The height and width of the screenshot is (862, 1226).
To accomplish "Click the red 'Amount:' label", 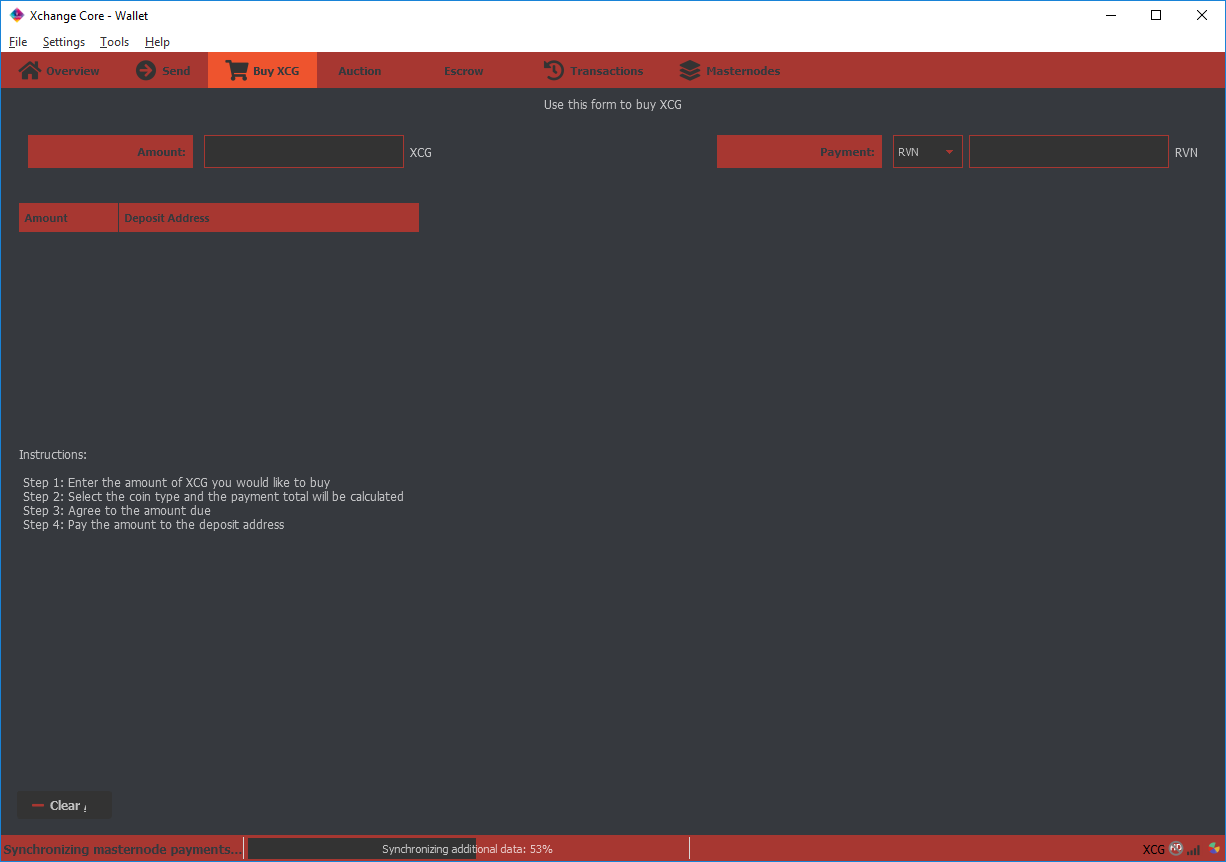I will click(111, 152).
